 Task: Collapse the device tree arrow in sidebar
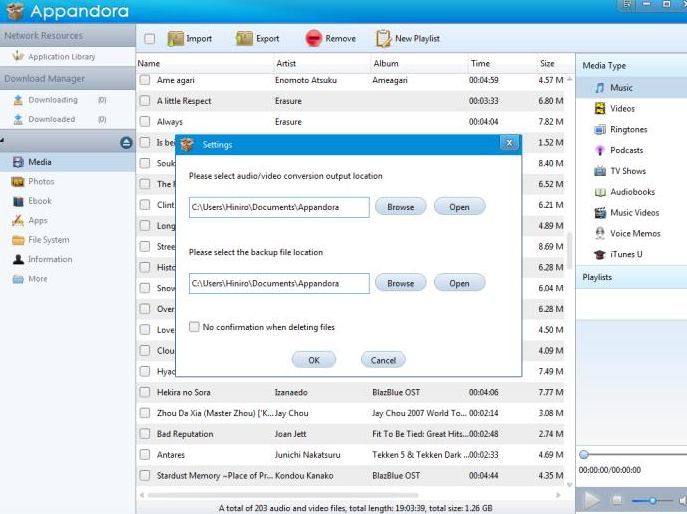click(2, 141)
